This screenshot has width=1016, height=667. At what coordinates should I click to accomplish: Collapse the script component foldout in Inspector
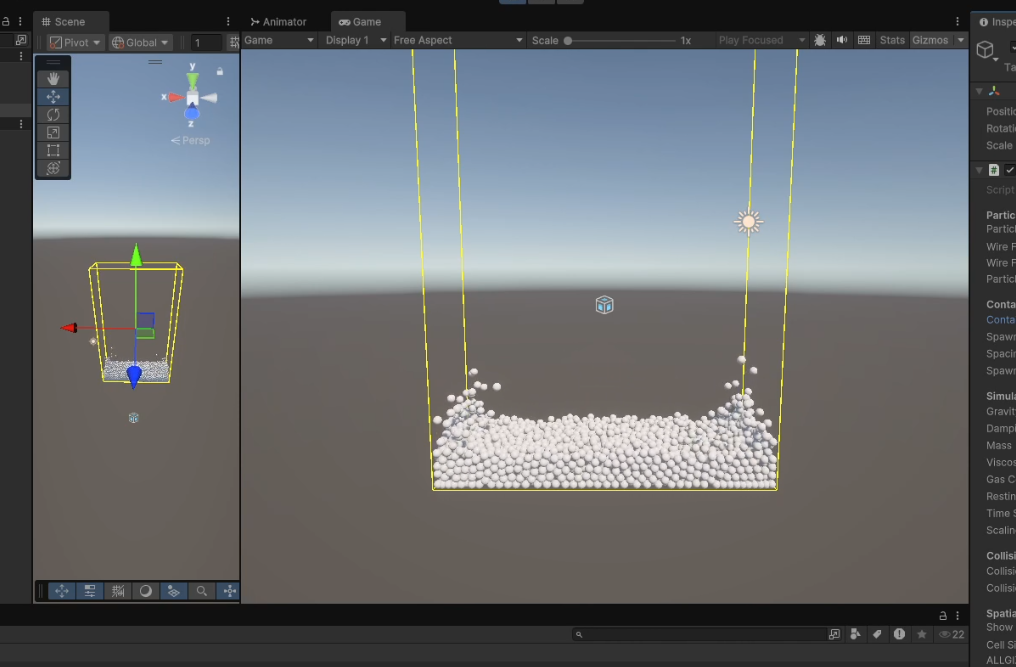(x=979, y=170)
